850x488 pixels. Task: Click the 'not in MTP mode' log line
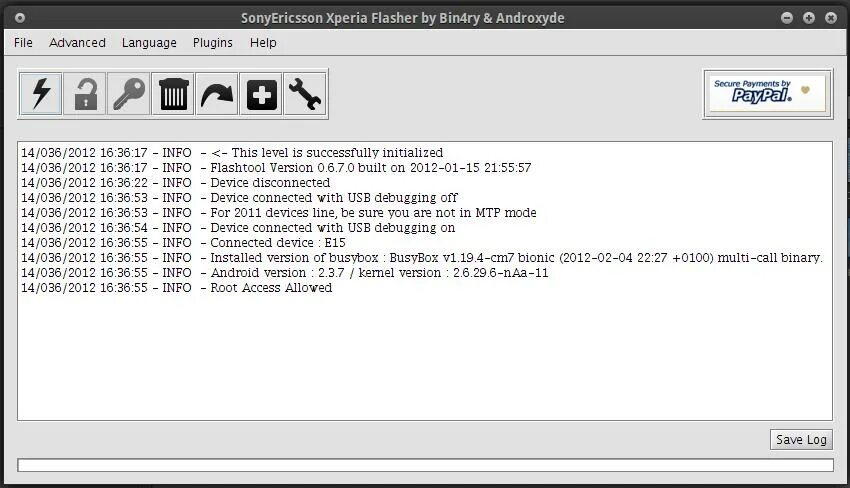[279, 213]
